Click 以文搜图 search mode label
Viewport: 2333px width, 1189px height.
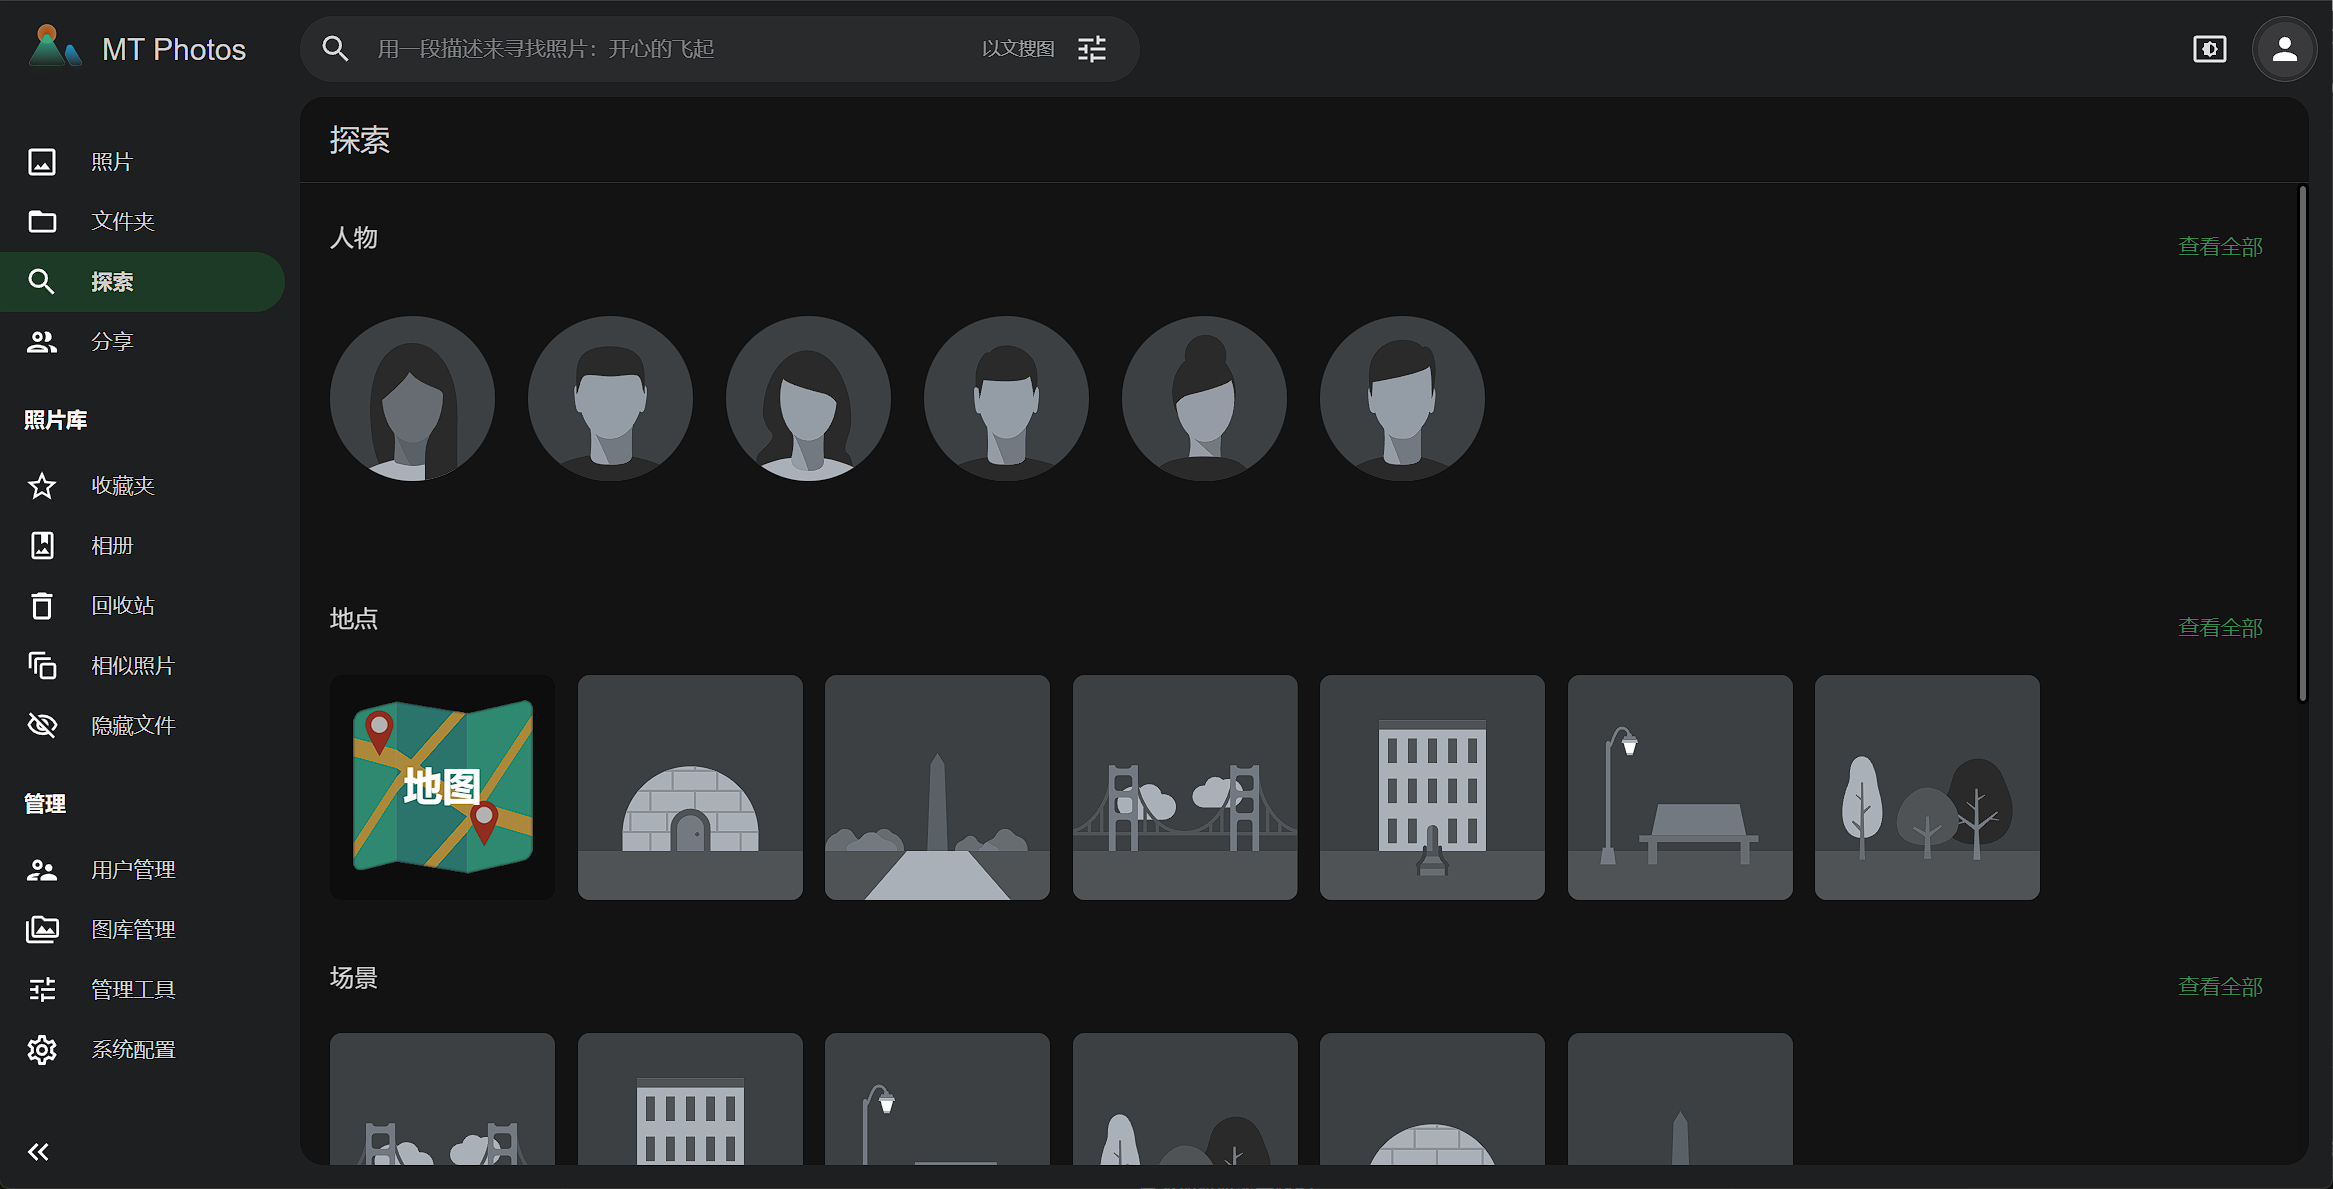tap(1018, 49)
